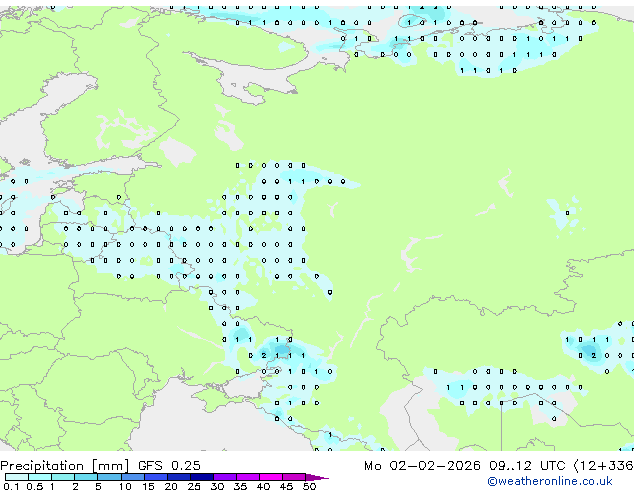
Task: Click the forecast date 'Mo 02-02-2026'
Action: [422, 466]
